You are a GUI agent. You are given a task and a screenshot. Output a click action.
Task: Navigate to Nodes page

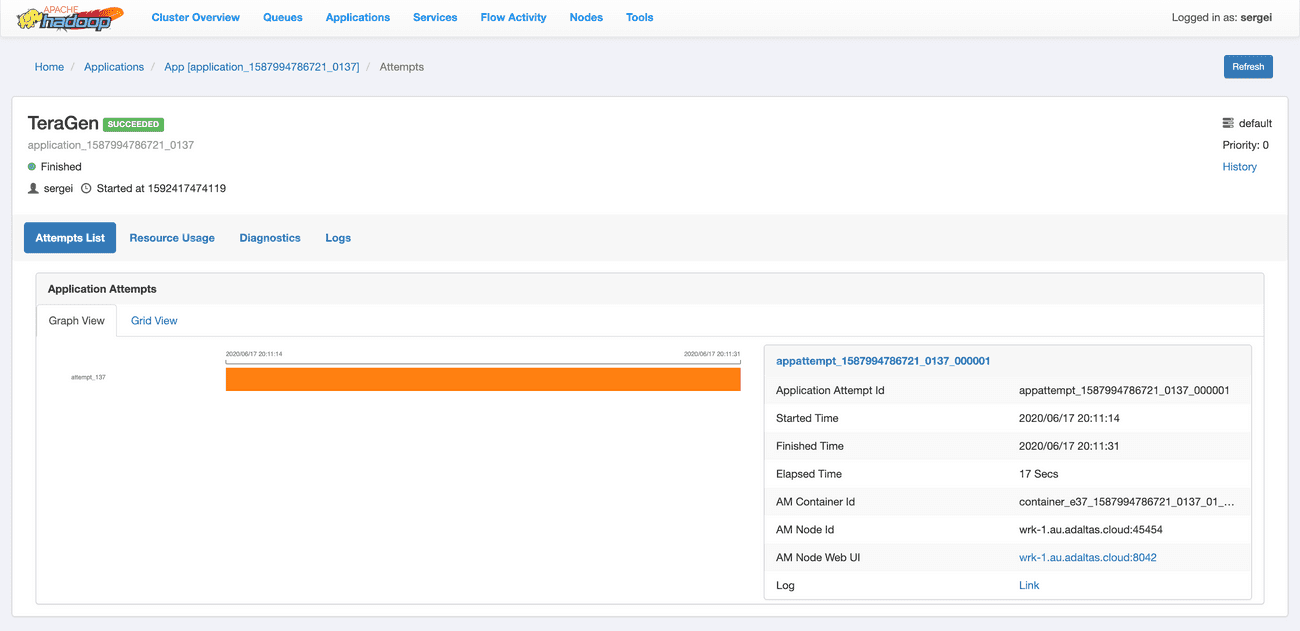tap(586, 18)
